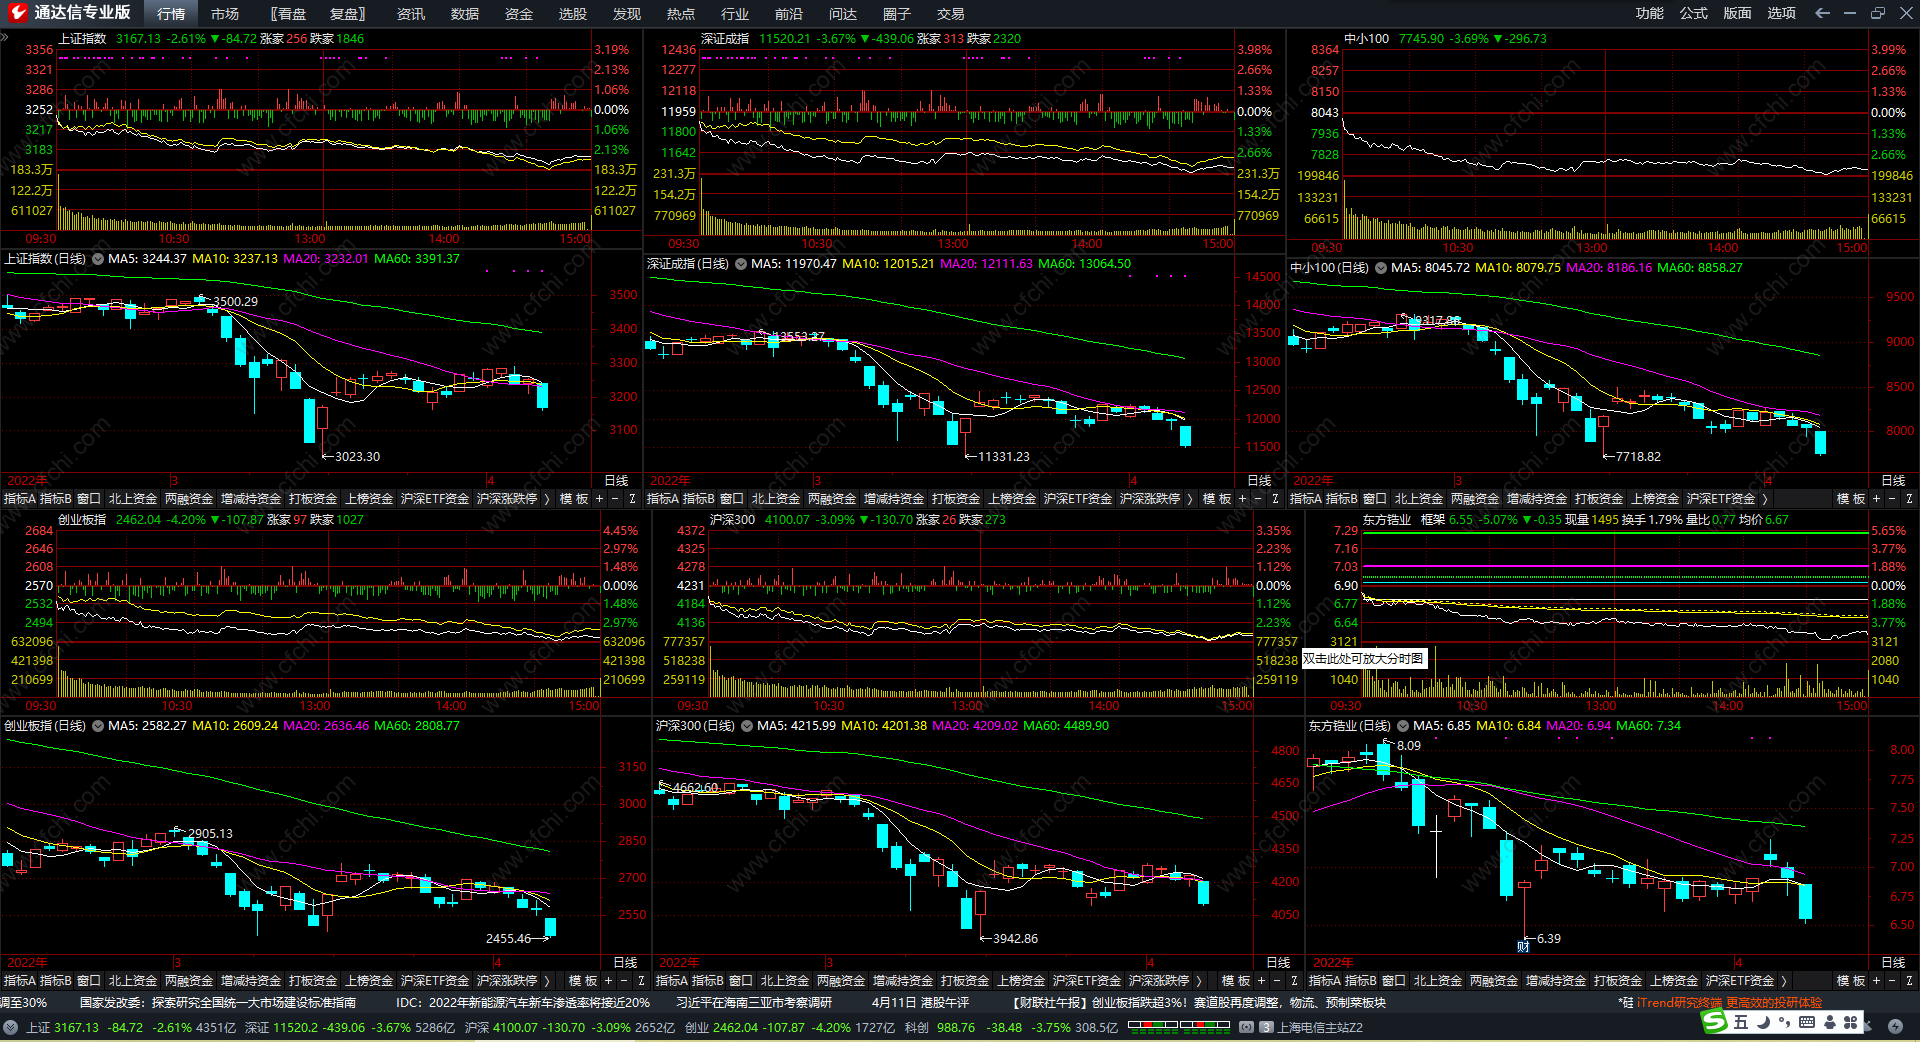Viewport: 1920px width, 1042px height.
Task: Click the Z icon under 沪深300 daily chart
Action: (x=1294, y=981)
